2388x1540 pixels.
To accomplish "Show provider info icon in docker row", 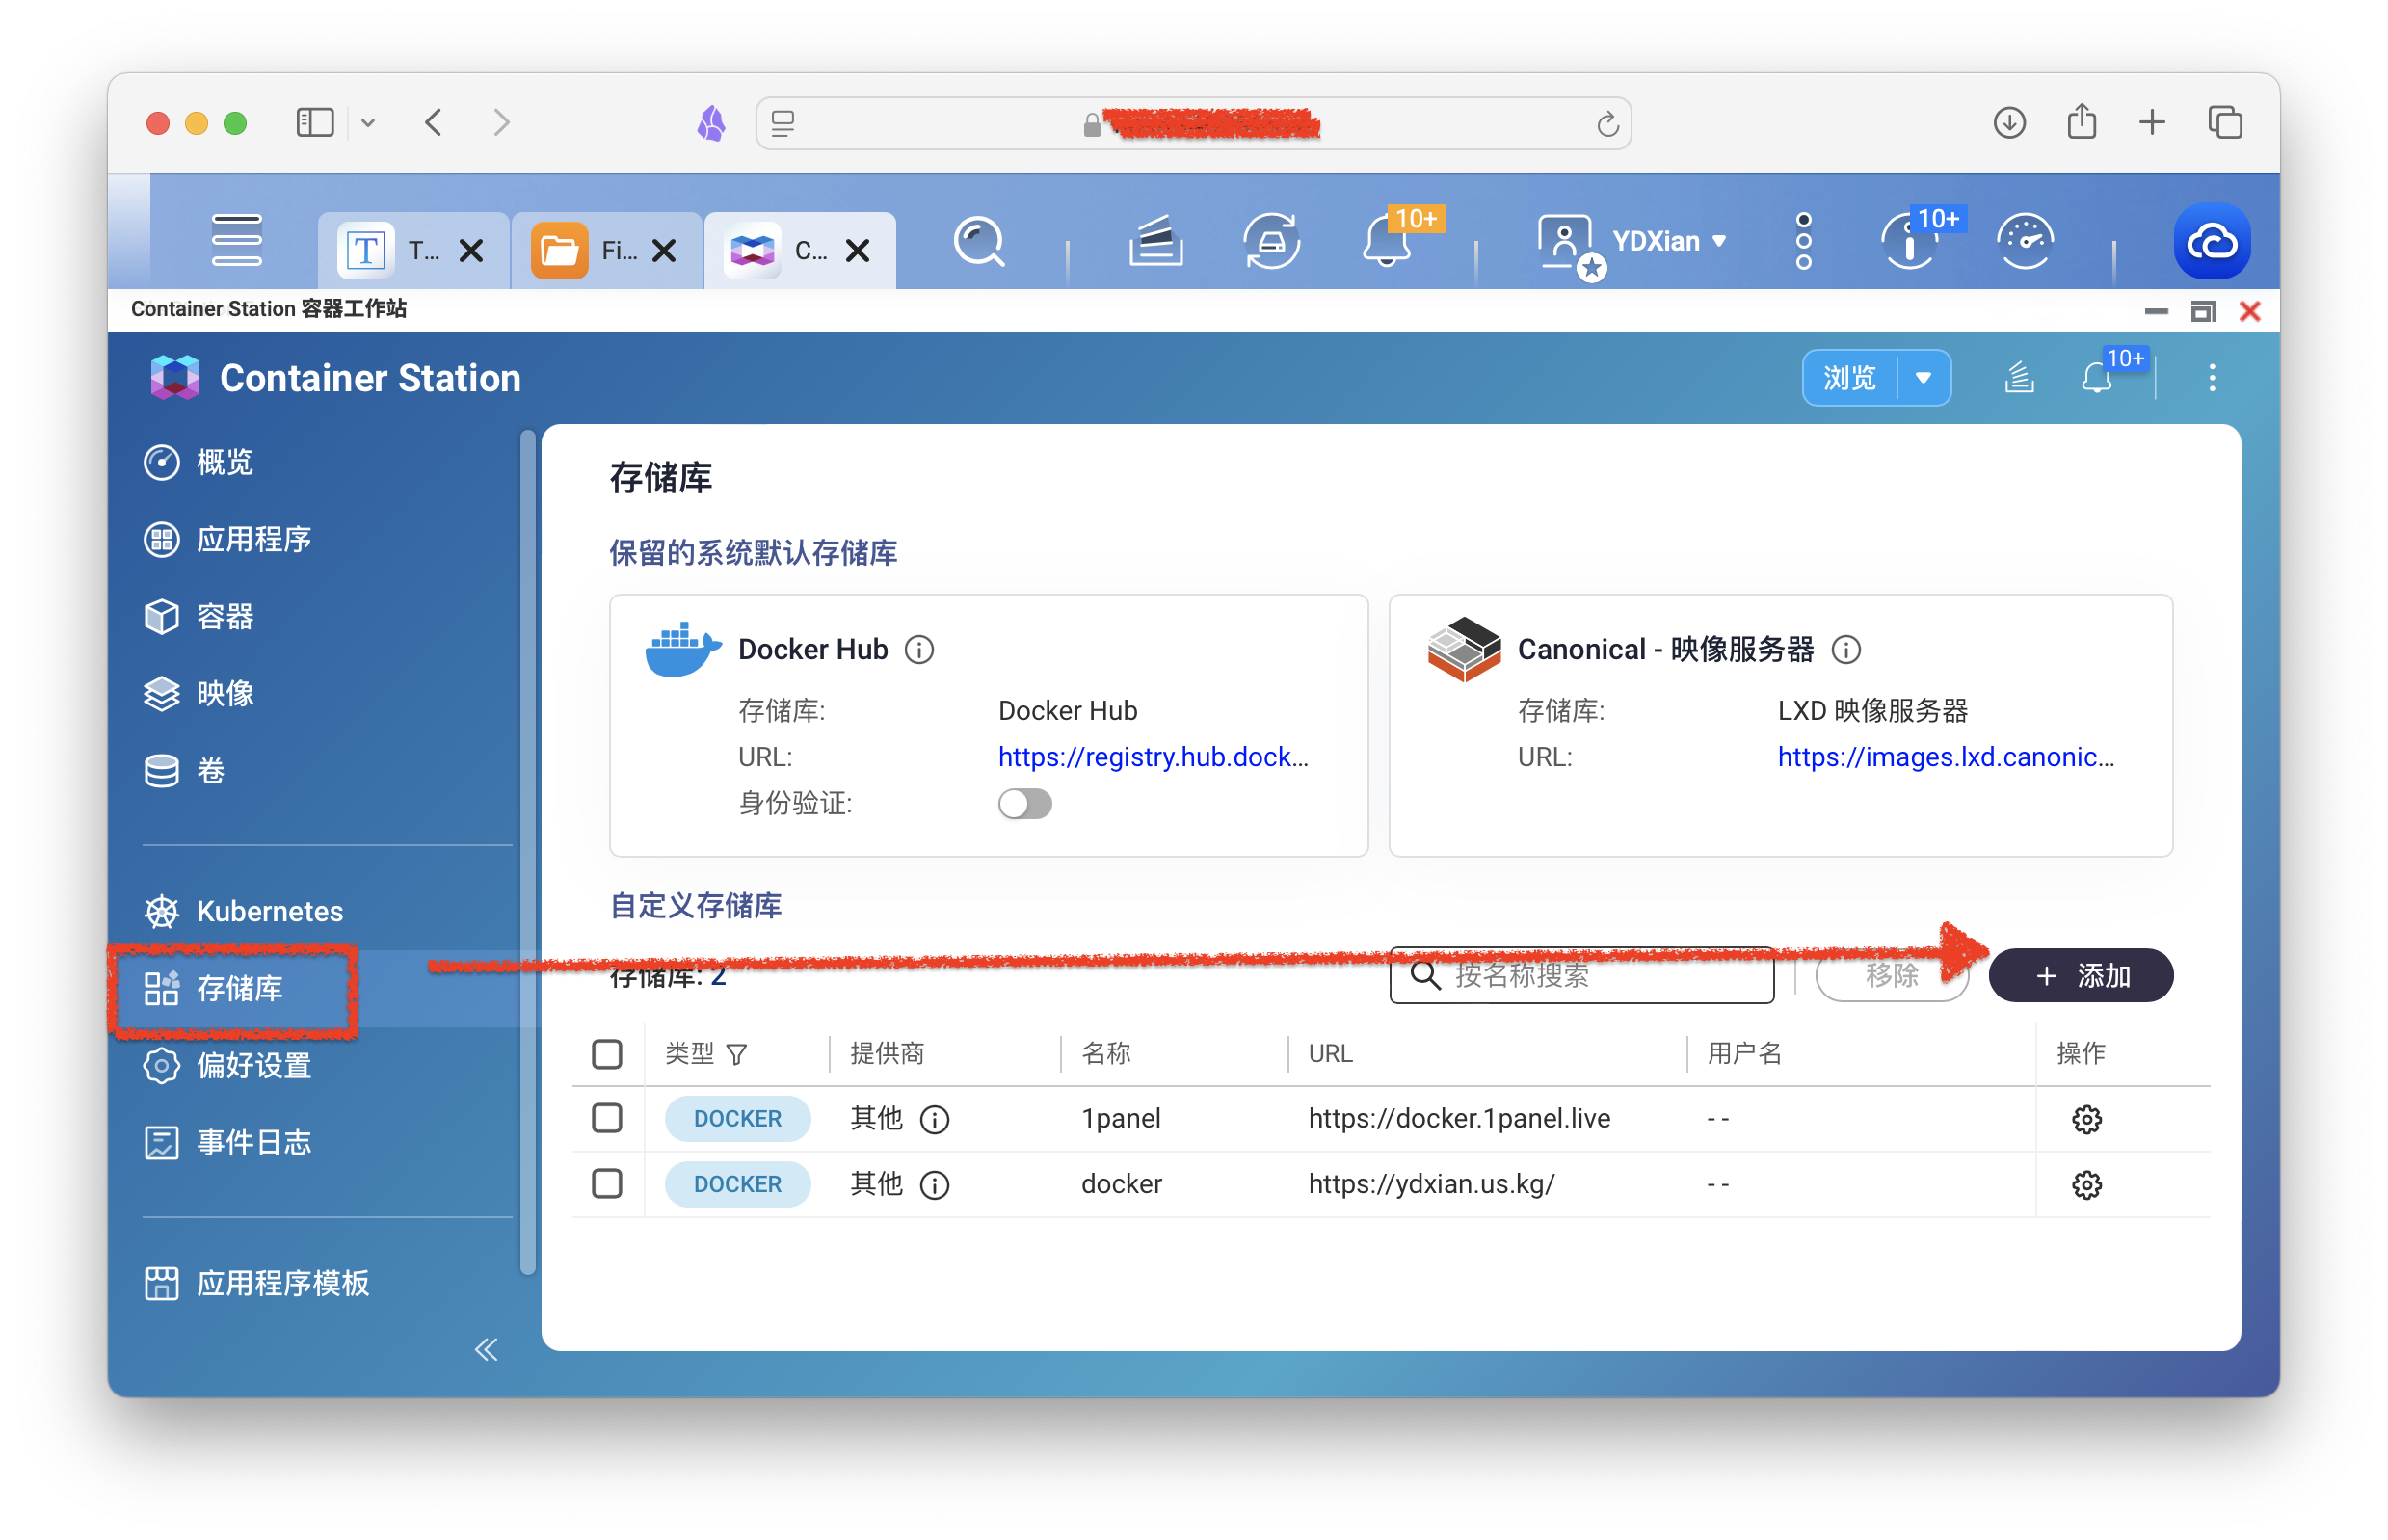I will [935, 1185].
